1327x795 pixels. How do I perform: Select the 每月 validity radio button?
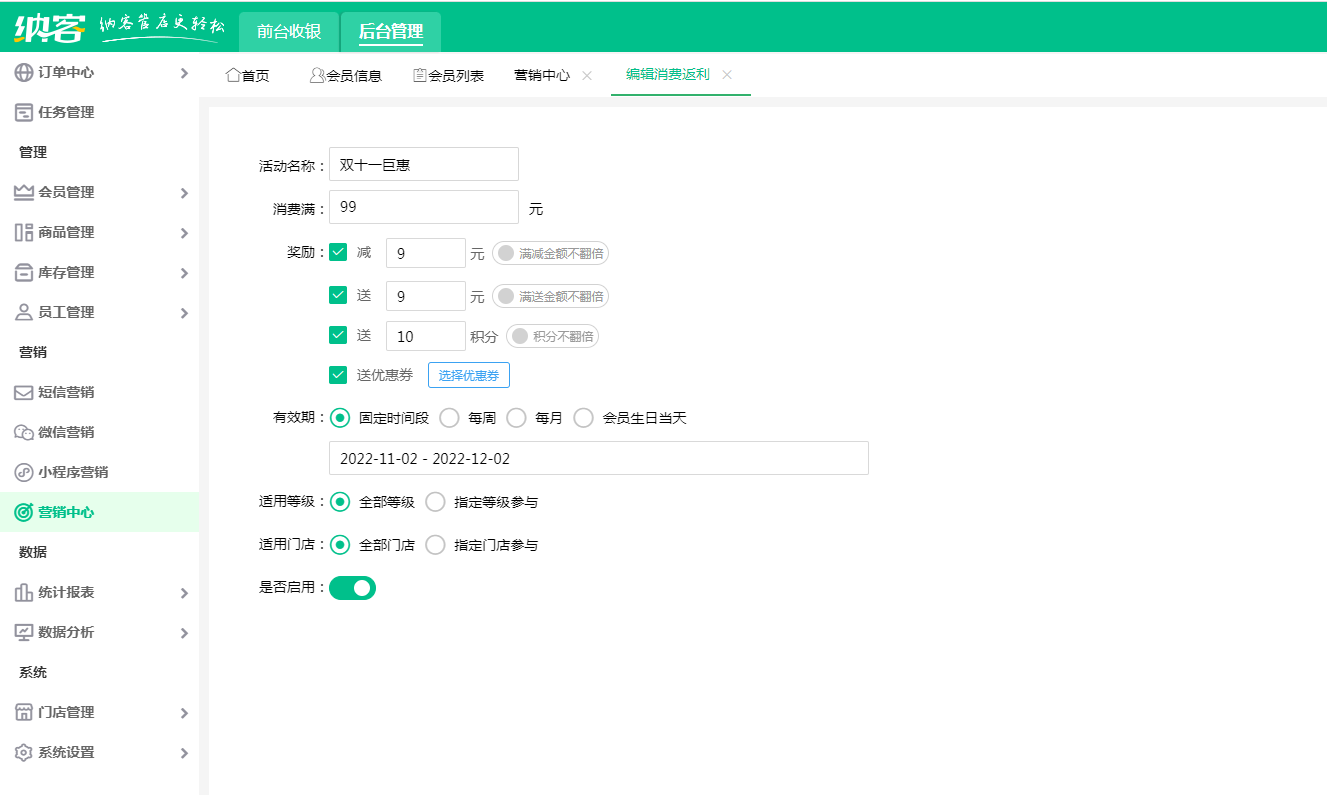coord(515,418)
